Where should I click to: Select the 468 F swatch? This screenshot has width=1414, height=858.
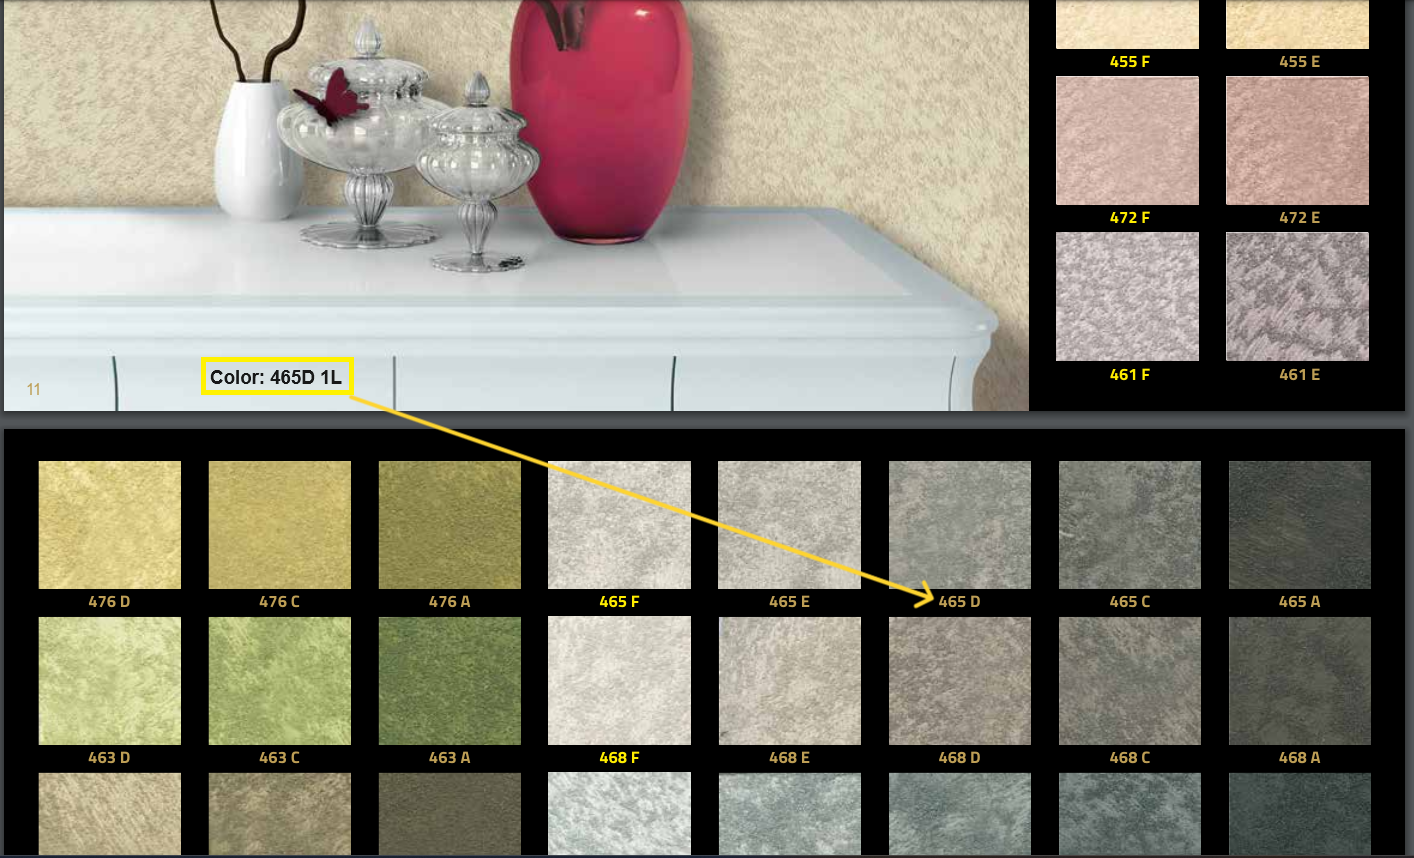(619, 681)
